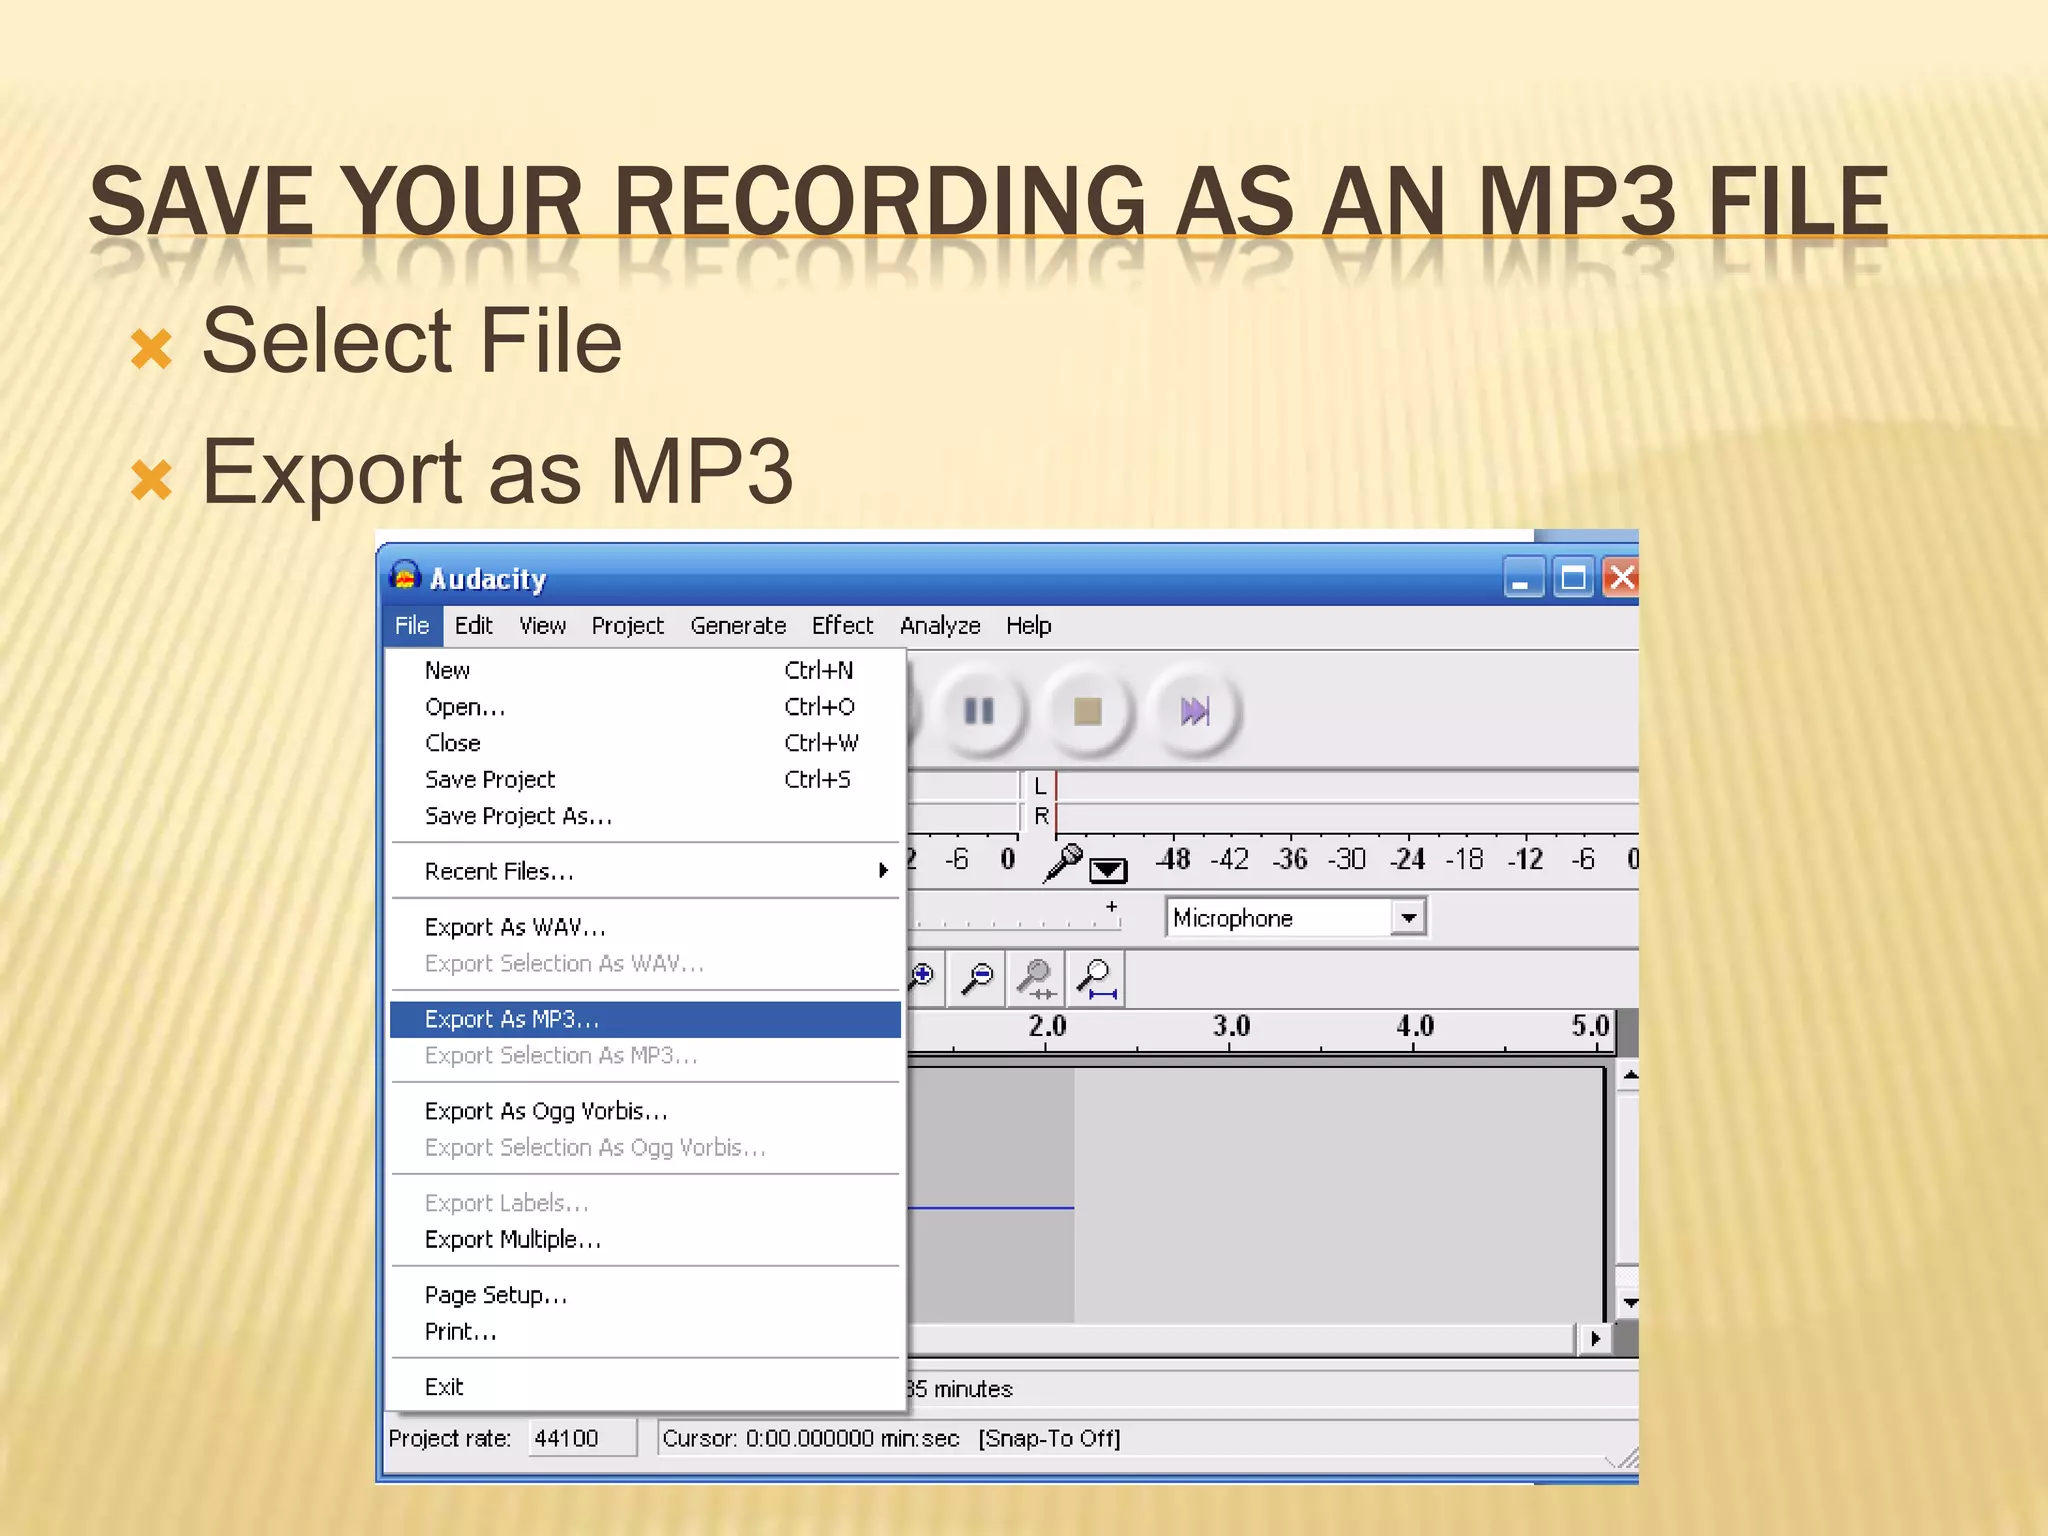Click the Zoom In magnifier icon
The width and height of the screenshot is (2048, 1536).
921,977
